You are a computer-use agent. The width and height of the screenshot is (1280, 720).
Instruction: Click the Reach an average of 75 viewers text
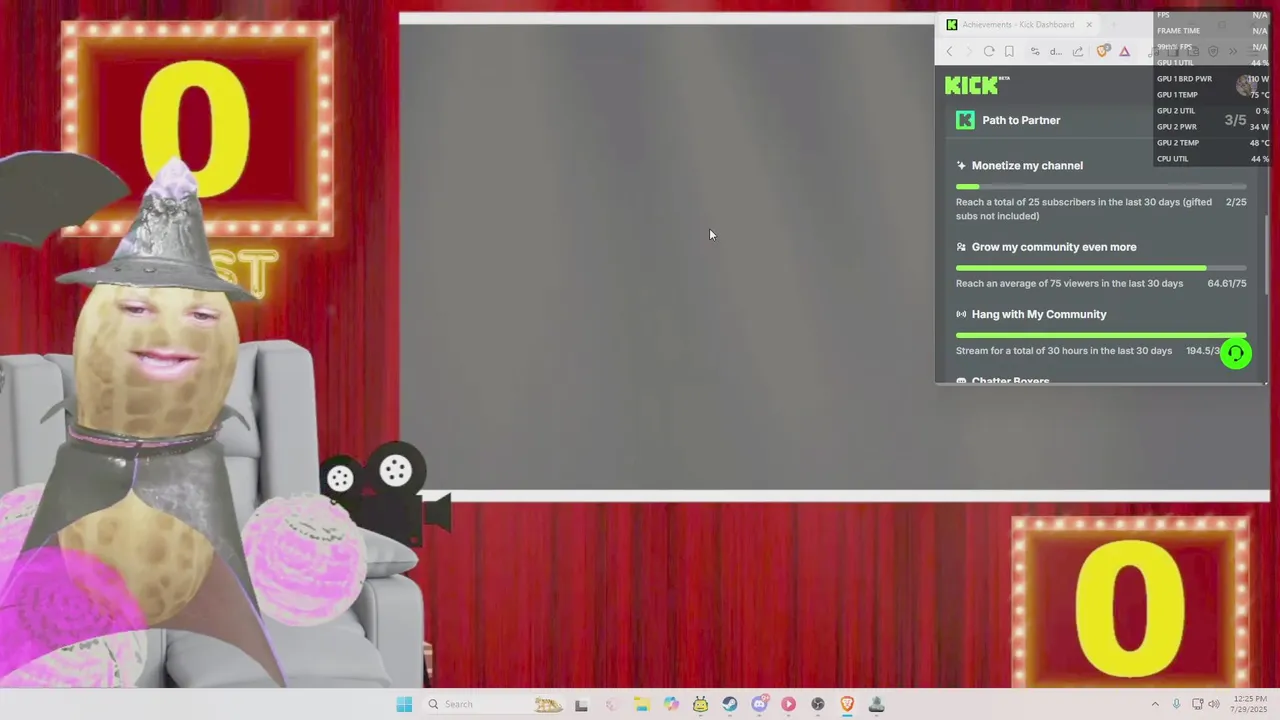[1069, 283]
